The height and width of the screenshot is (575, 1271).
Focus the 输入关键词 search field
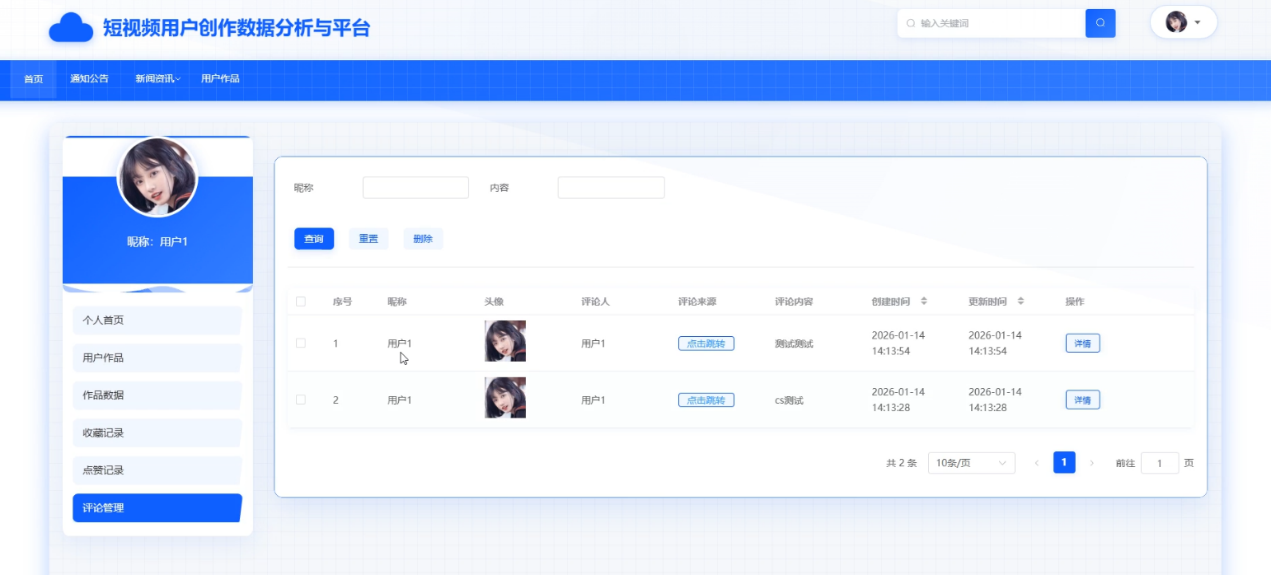[991, 23]
